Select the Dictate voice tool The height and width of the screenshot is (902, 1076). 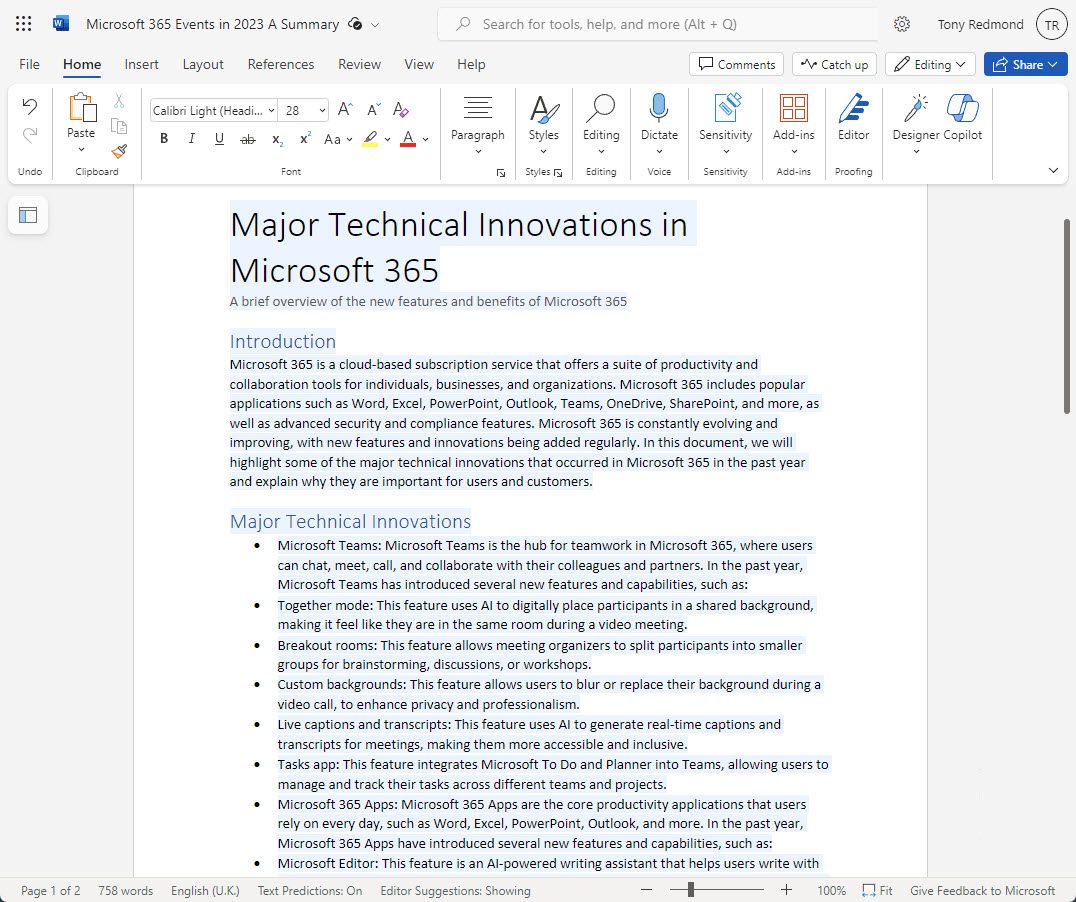click(659, 118)
